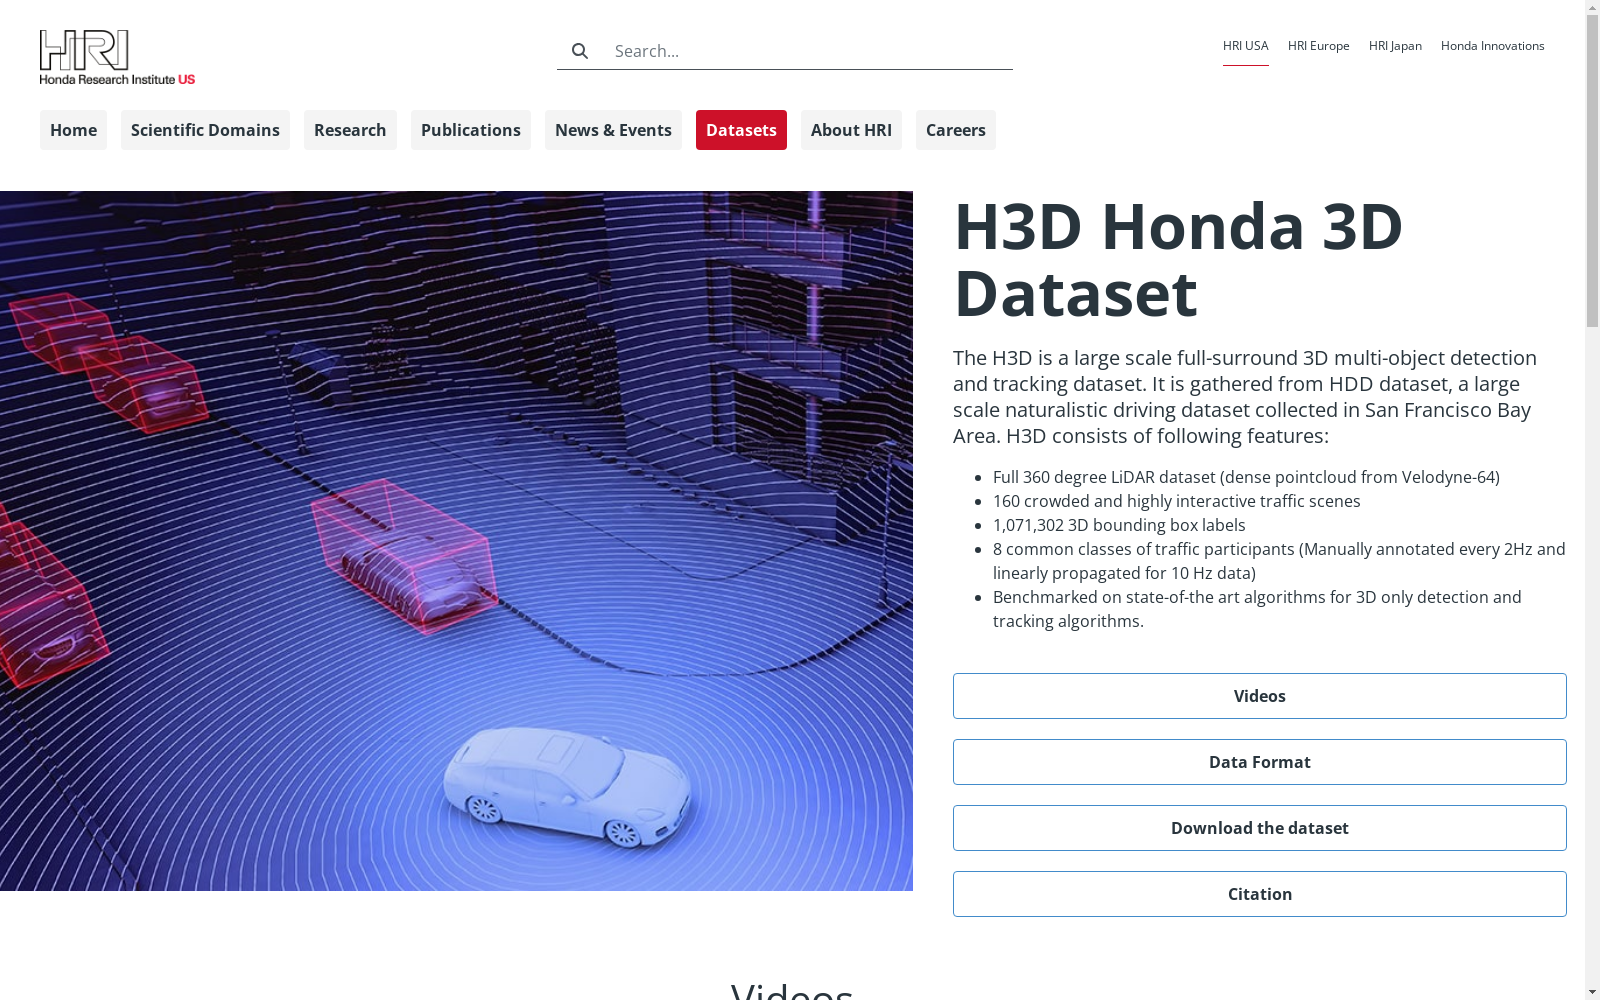Image resolution: width=1600 pixels, height=1000 pixels.
Task: Visit the Honda Innovations link
Action: point(1492,46)
